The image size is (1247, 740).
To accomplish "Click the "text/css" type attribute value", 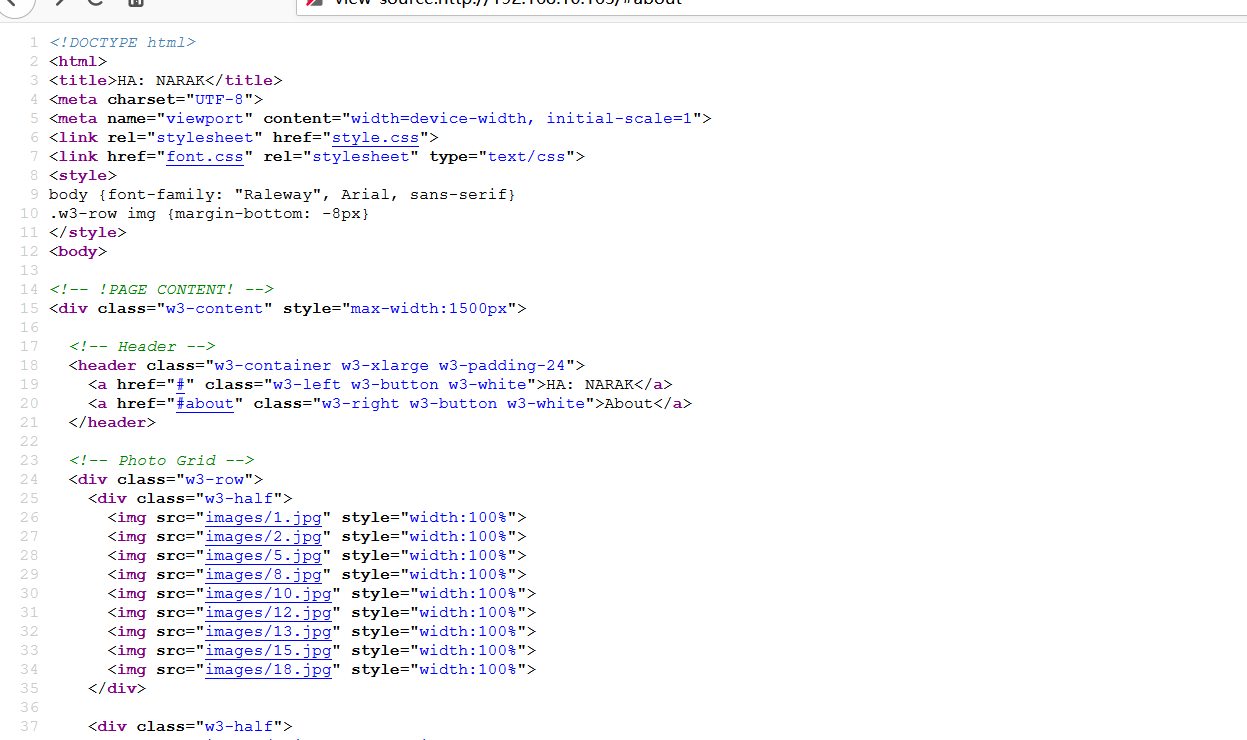I will [526, 156].
